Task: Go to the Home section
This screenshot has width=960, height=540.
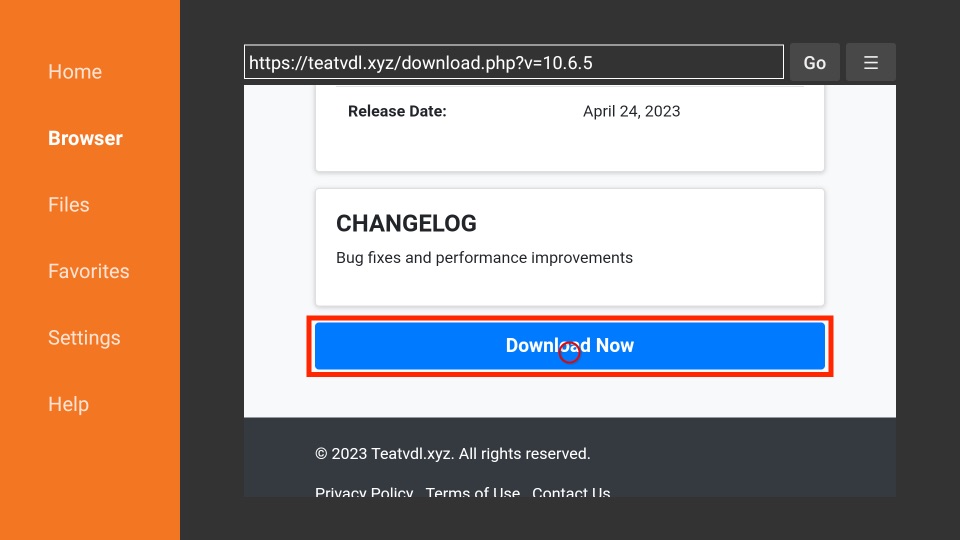Action: pos(75,72)
